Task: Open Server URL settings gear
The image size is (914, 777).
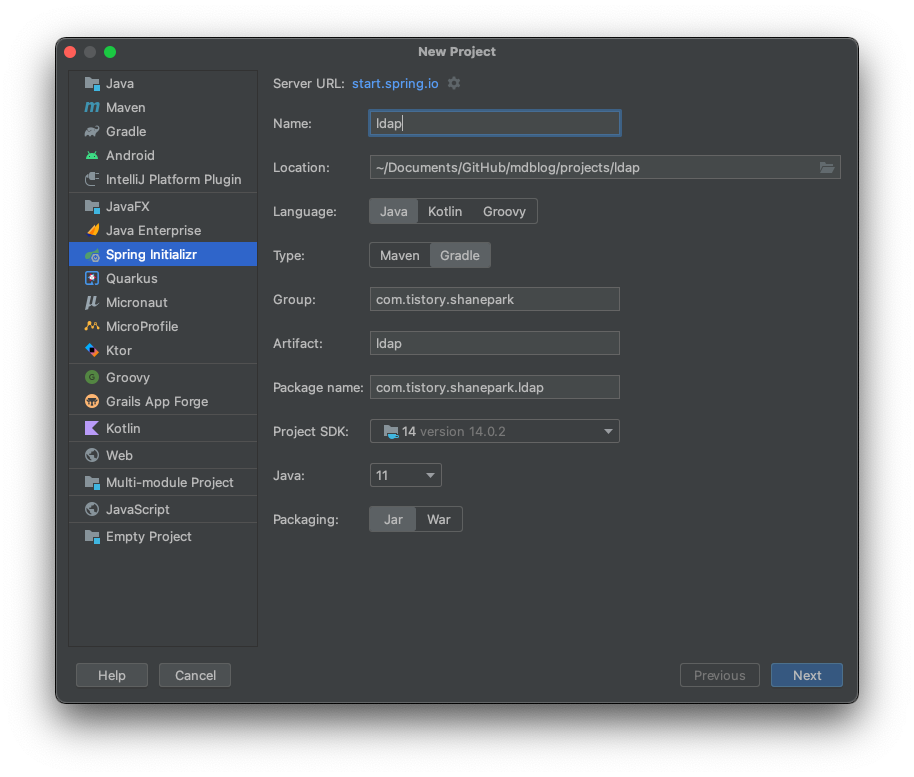Action: pyautogui.click(x=454, y=83)
